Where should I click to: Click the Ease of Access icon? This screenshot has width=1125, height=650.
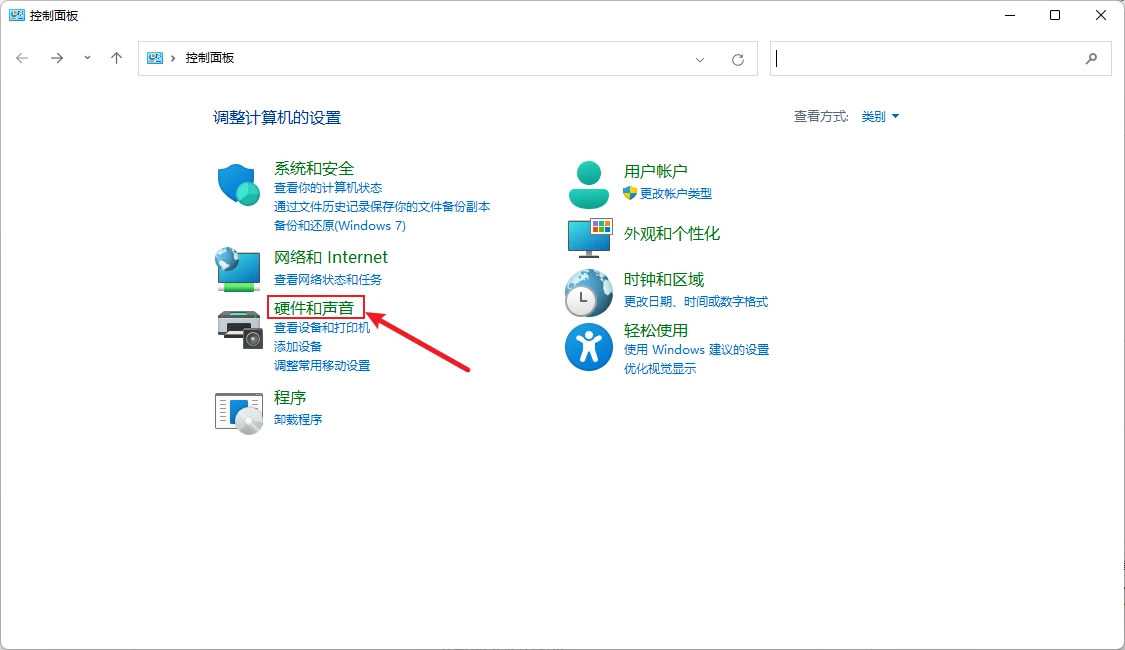(588, 347)
